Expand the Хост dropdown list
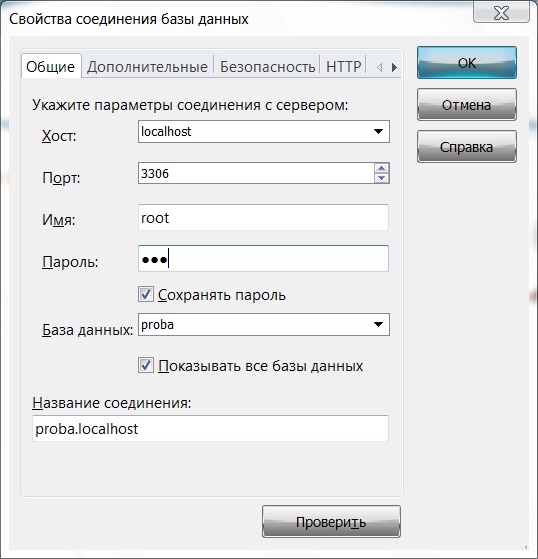The image size is (538, 559). (378, 132)
